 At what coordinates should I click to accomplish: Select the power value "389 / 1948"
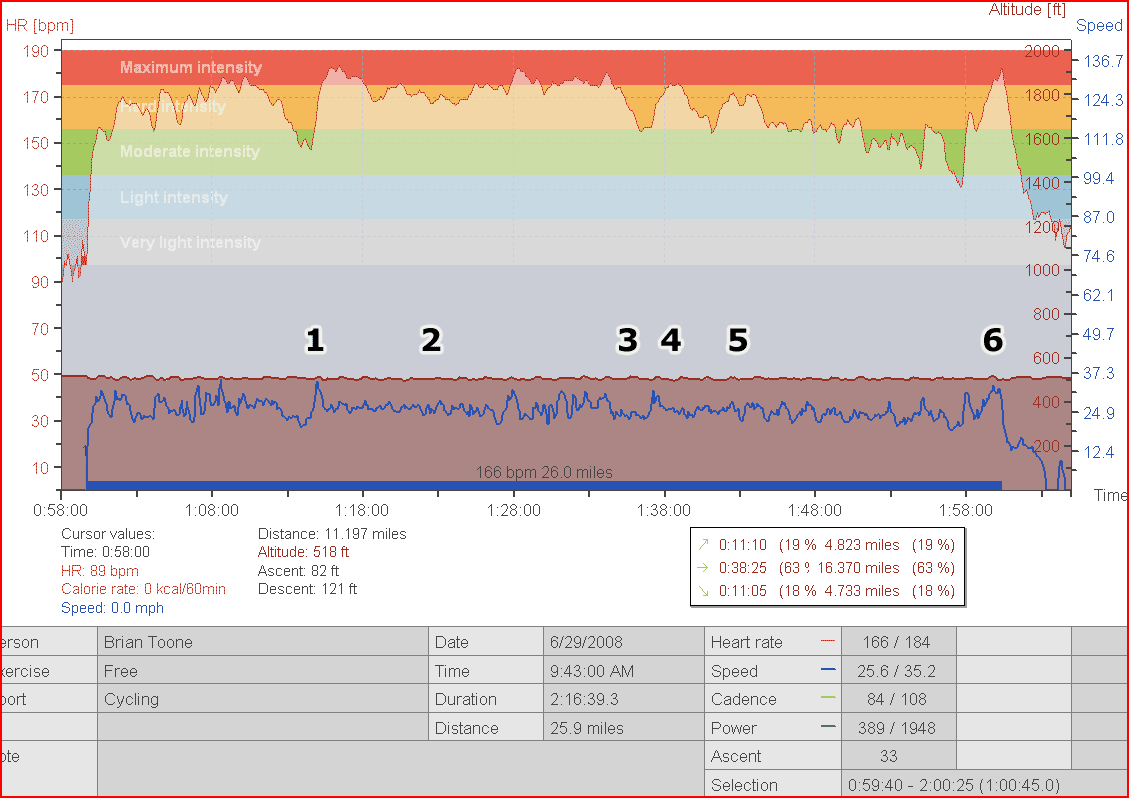point(899,727)
